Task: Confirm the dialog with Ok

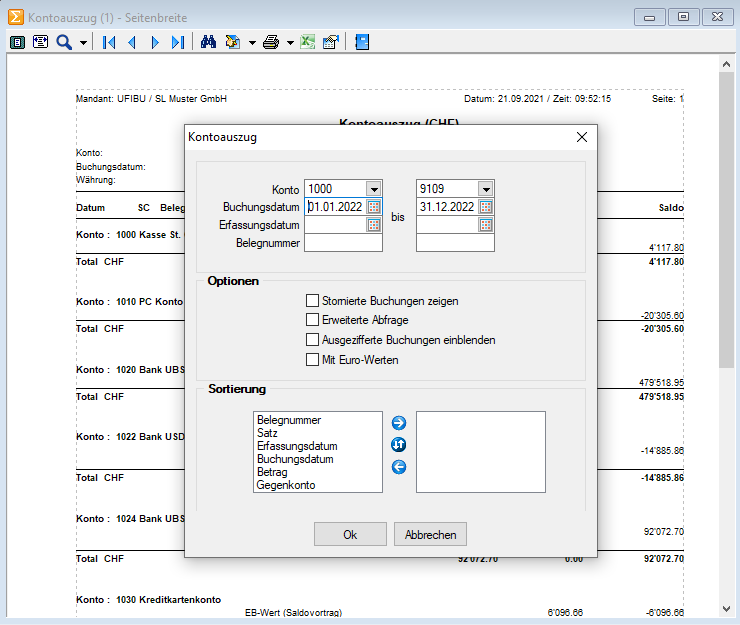Action: click(x=350, y=534)
